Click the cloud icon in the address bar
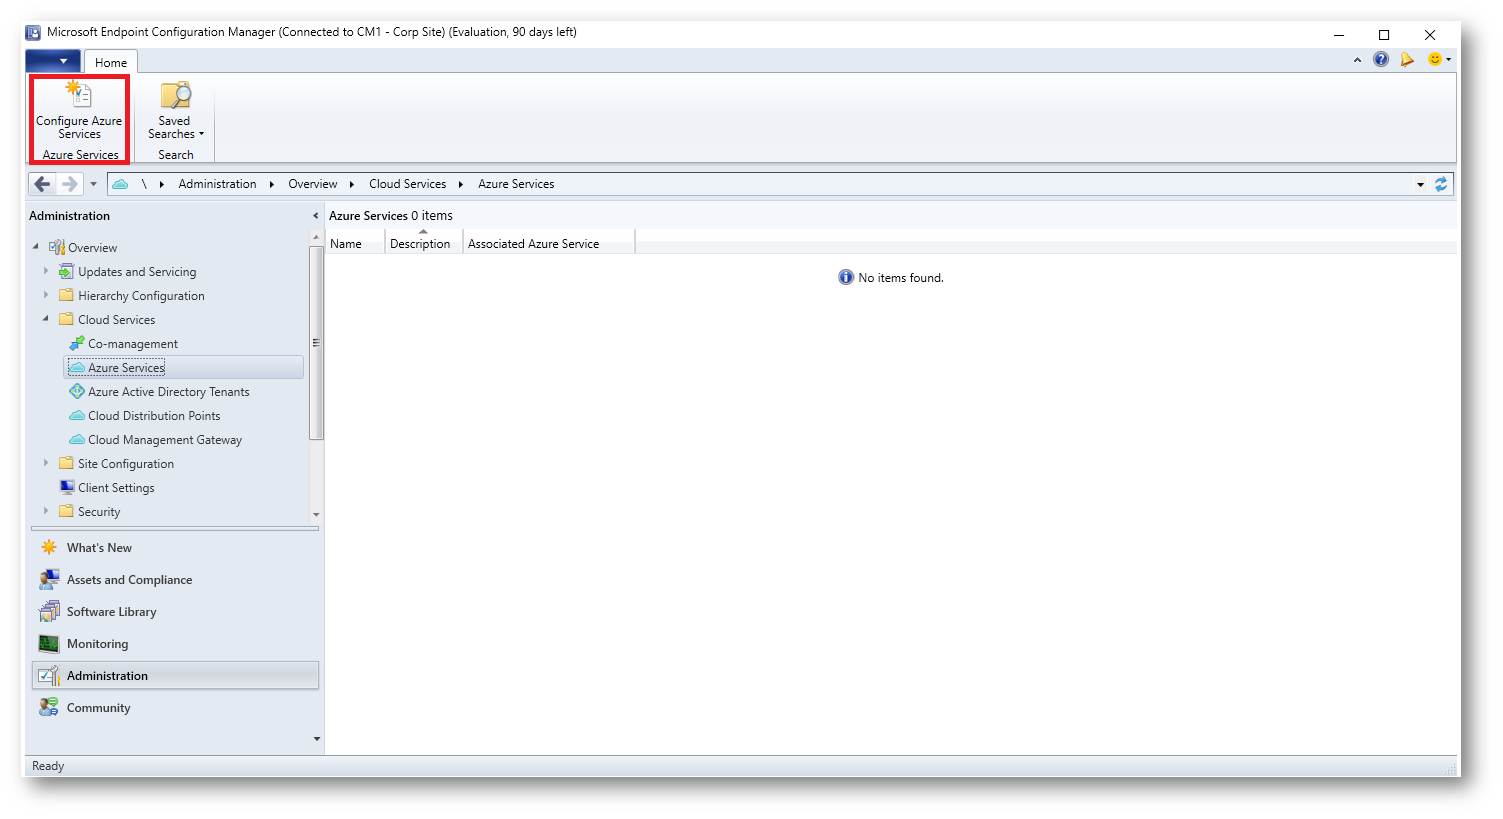The width and height of the screenshot is (1503, 819). pos(120,184)
